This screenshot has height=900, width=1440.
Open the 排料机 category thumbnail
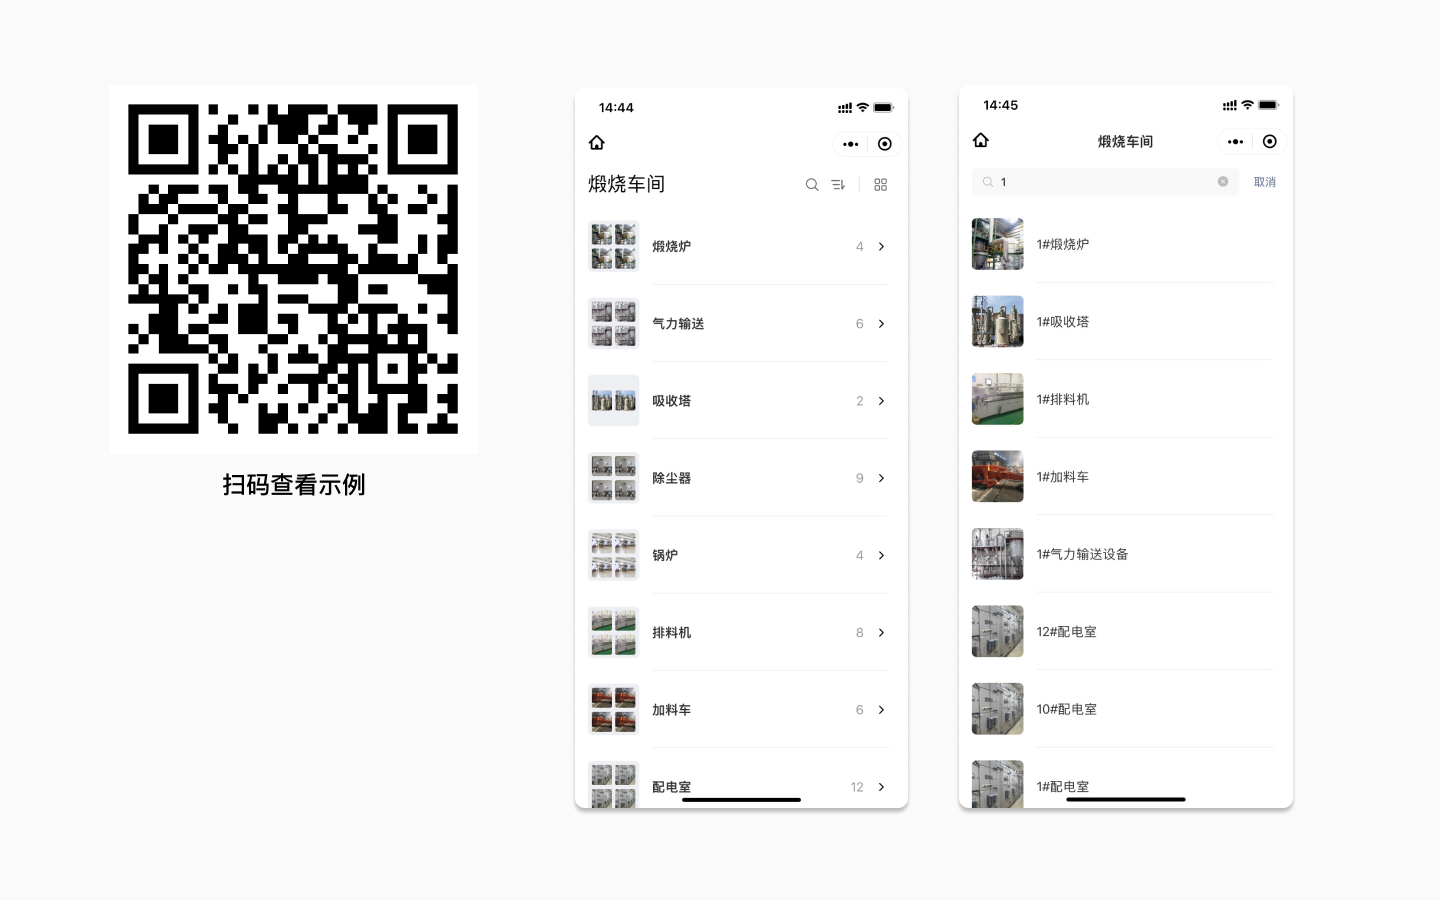coord(613,632)
